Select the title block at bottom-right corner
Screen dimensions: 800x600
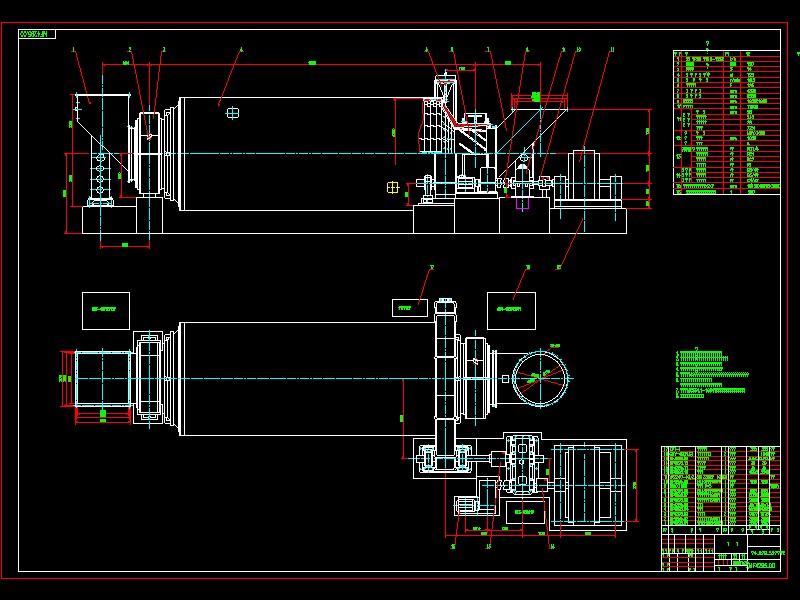point(721,553)
